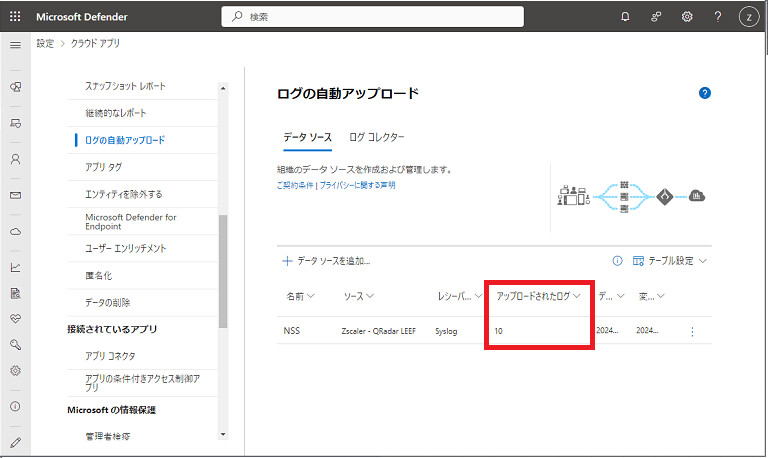This screenshot has width=768, height=458.
Task: Open the cloud apps icon in rail
Action: (16, 231)
